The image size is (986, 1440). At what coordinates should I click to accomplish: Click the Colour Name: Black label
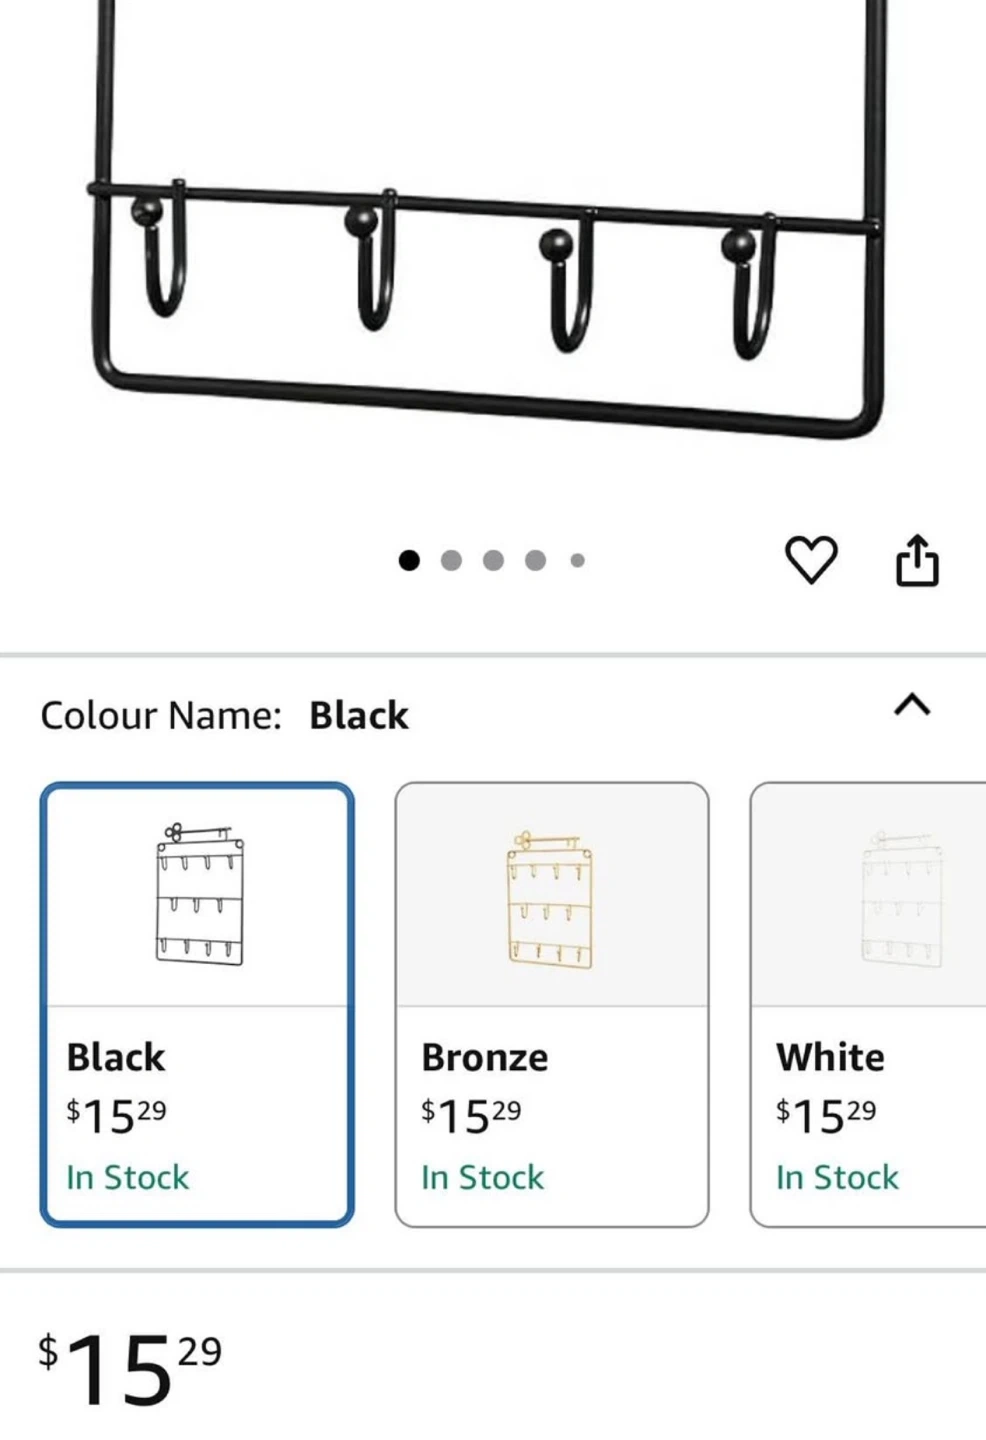point(224,716)
